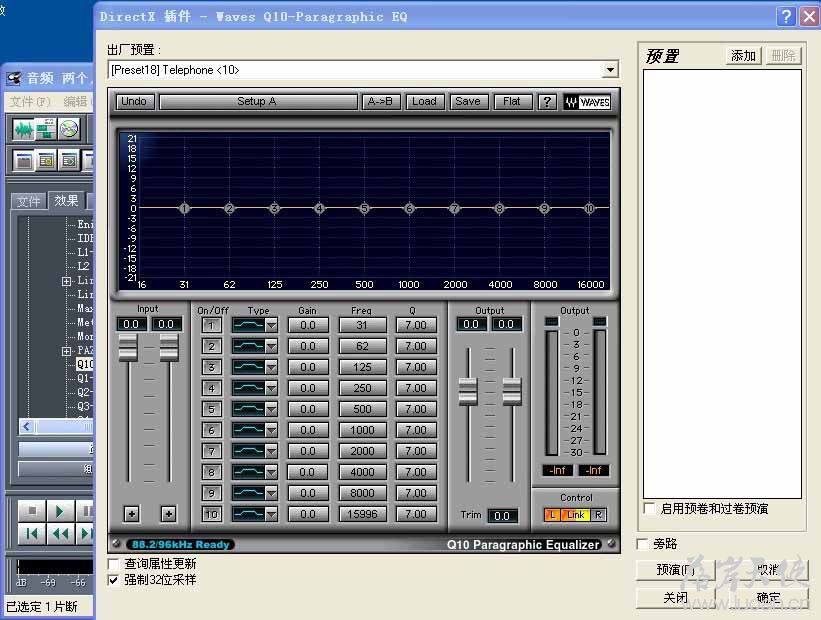Click the second toolbar icon below the view buttons
Image resolution: width=821 pixels, height=620 pixels.
pyautogui.click(x=46, y=161)
